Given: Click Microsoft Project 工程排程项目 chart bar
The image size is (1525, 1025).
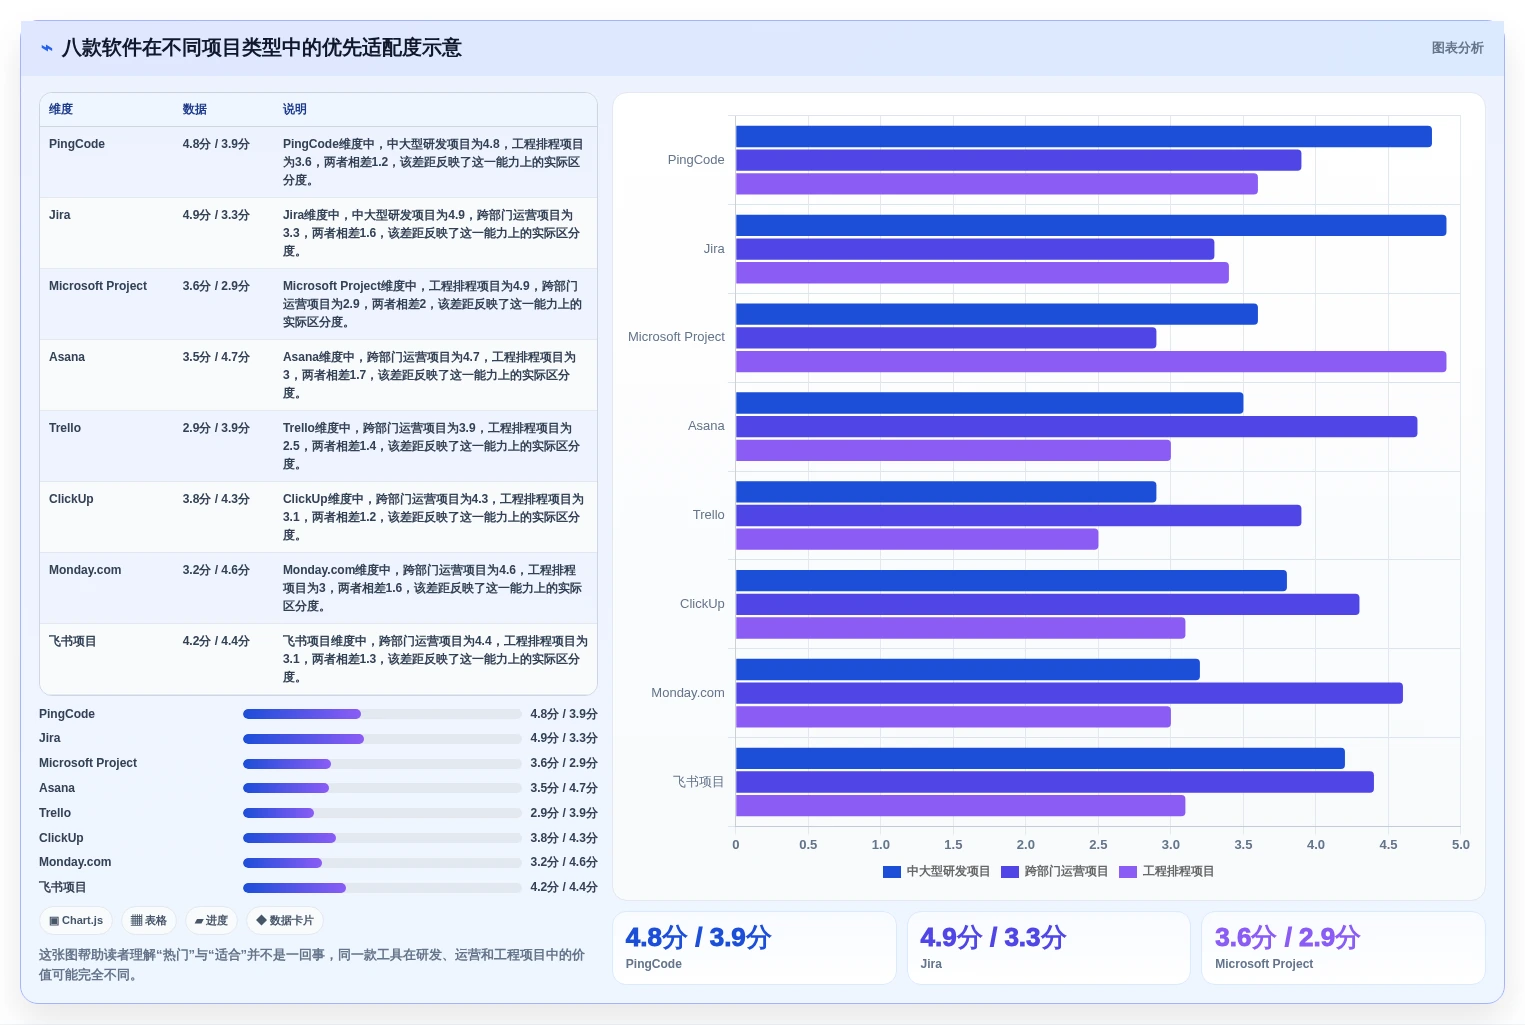Looking at the screenshot, I should tap(1091, 362).
